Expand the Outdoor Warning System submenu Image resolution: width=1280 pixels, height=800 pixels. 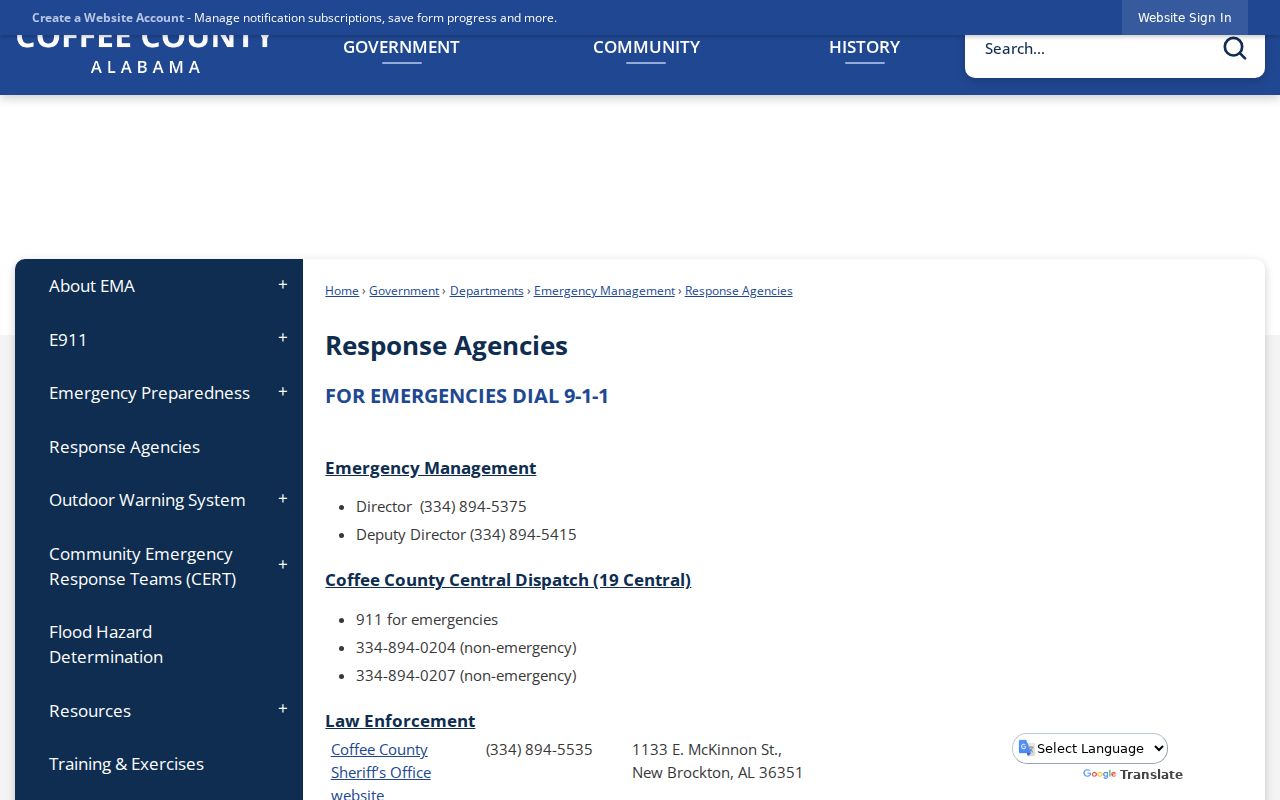tap(283, 500)
